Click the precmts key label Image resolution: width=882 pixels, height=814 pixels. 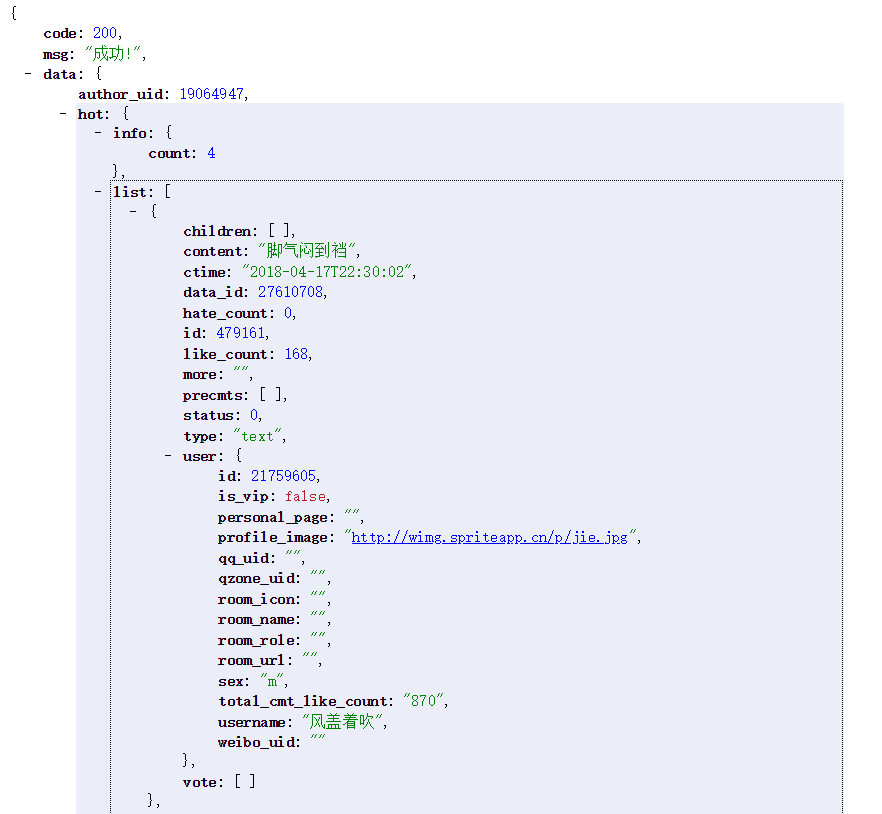click(x=213, y=395)
